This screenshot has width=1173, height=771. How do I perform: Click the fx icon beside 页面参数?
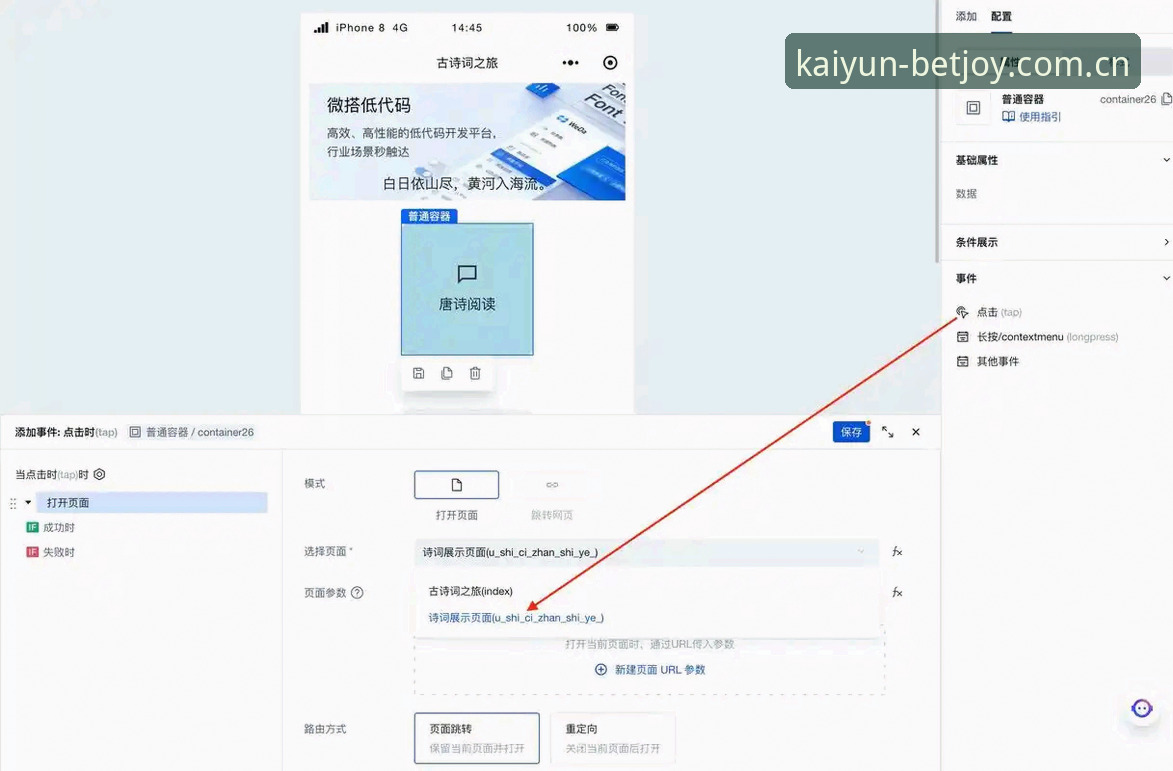[x=897, y=592]
